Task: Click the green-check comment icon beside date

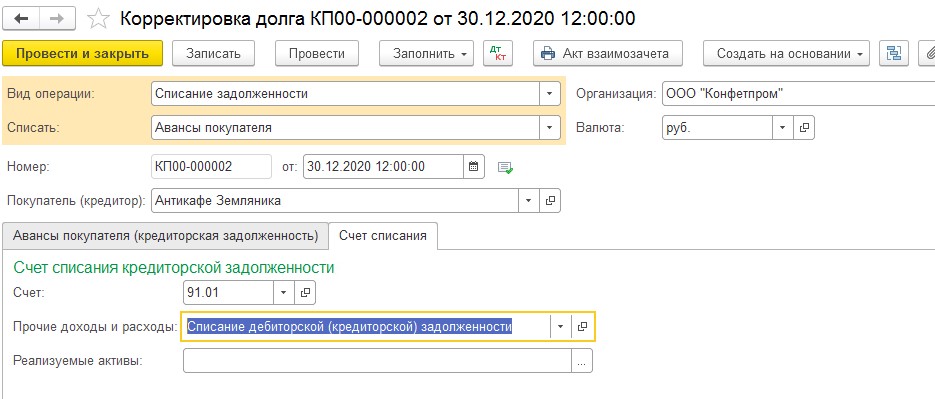Action: point(506,168)
